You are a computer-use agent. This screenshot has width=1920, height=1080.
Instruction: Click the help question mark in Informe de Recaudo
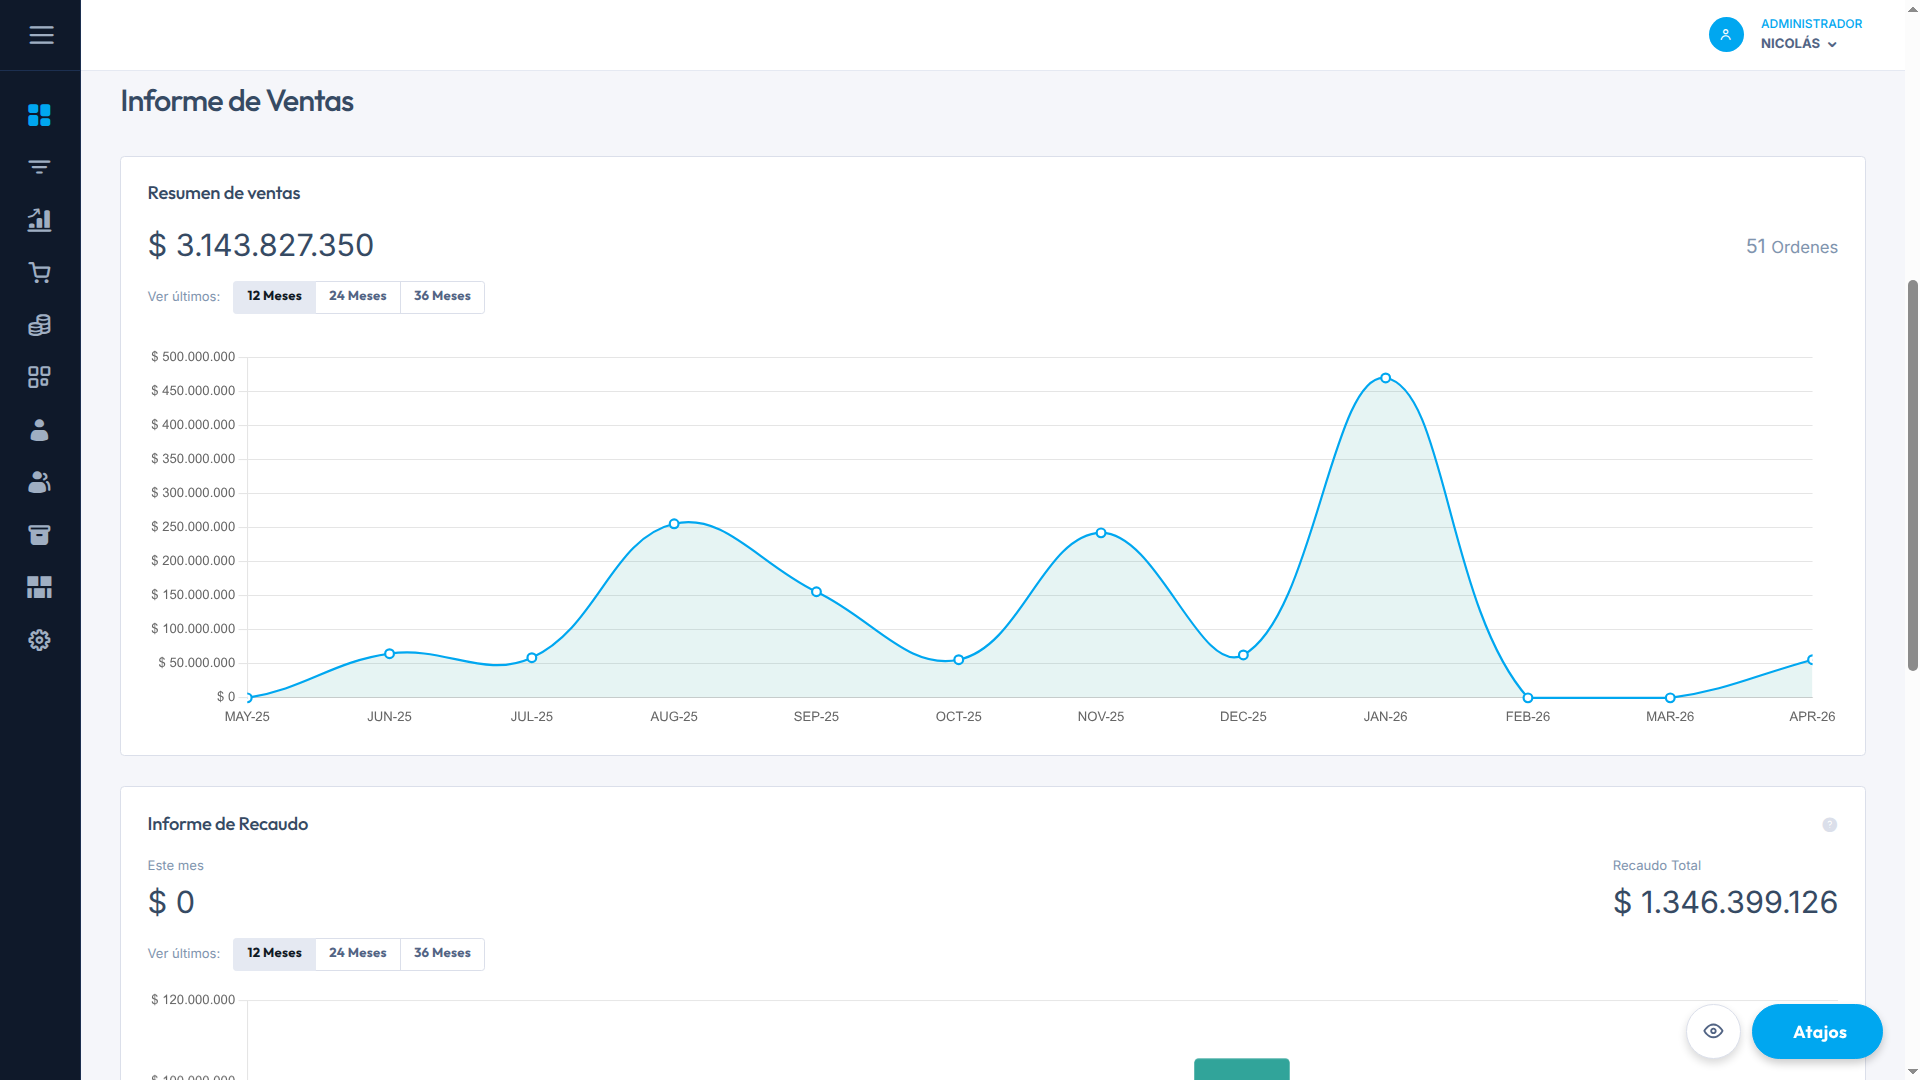[1829, 825]
